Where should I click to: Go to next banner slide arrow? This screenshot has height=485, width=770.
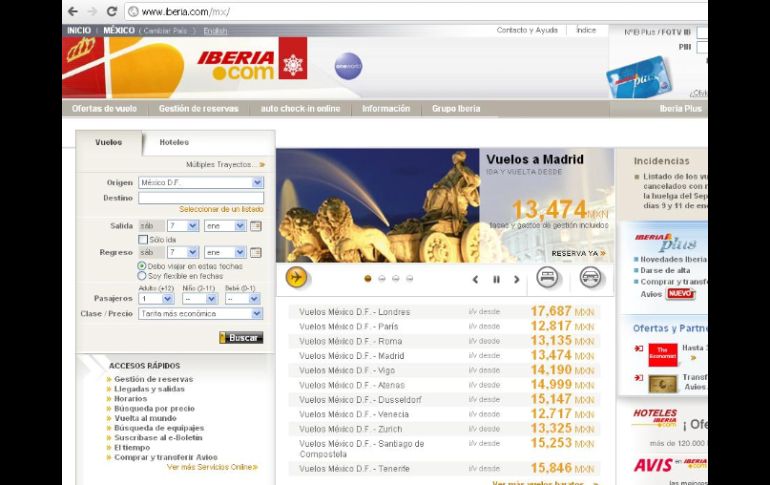[516, 280]
